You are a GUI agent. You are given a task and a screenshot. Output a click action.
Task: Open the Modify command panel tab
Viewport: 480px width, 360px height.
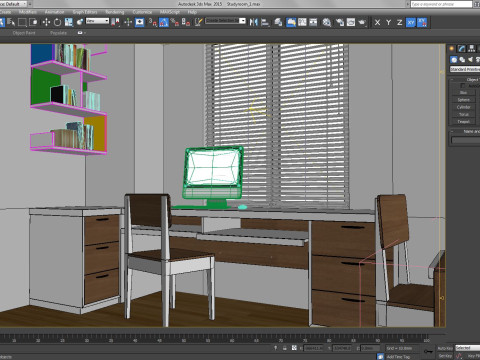(x=462, y=49)
